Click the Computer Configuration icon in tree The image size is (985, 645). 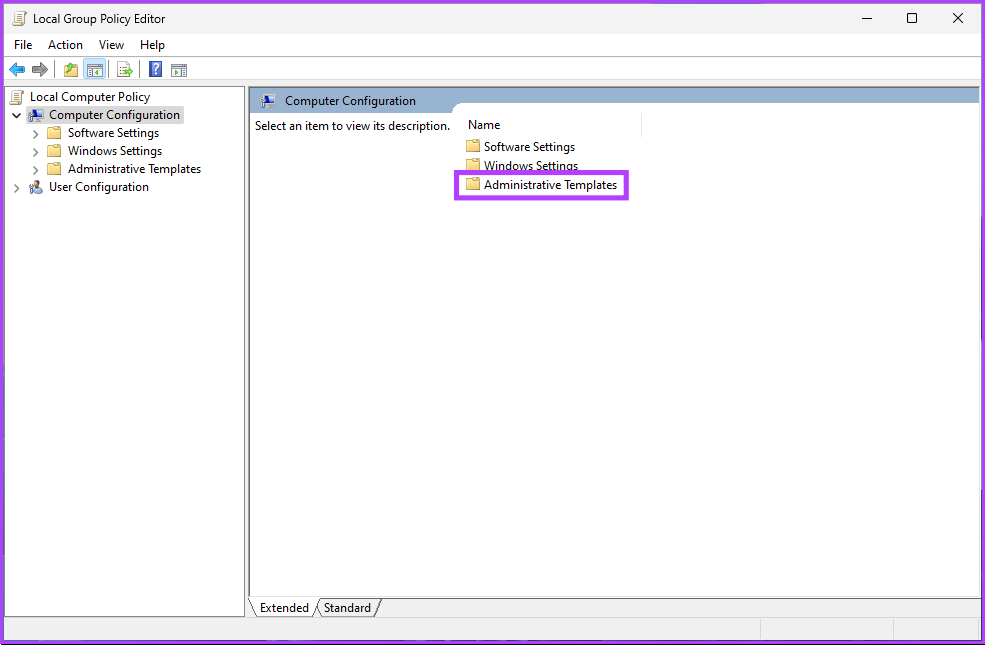36,115
